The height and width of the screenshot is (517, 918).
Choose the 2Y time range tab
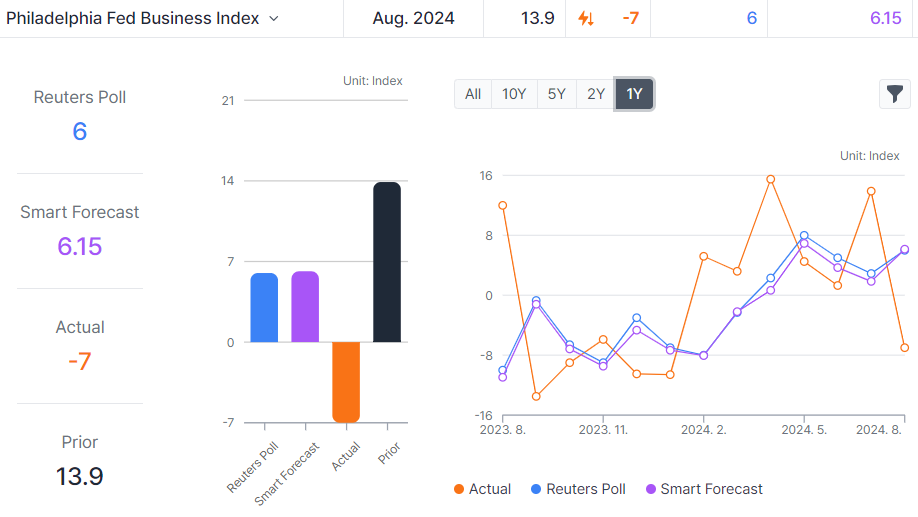[x=596, y=94]
